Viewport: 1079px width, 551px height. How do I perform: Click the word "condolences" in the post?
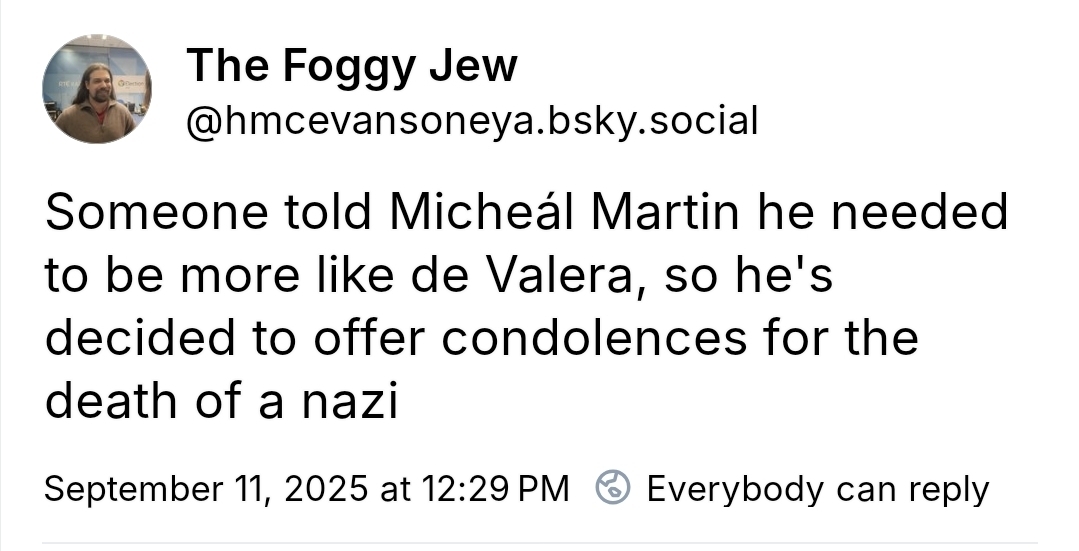click(594, 339)
